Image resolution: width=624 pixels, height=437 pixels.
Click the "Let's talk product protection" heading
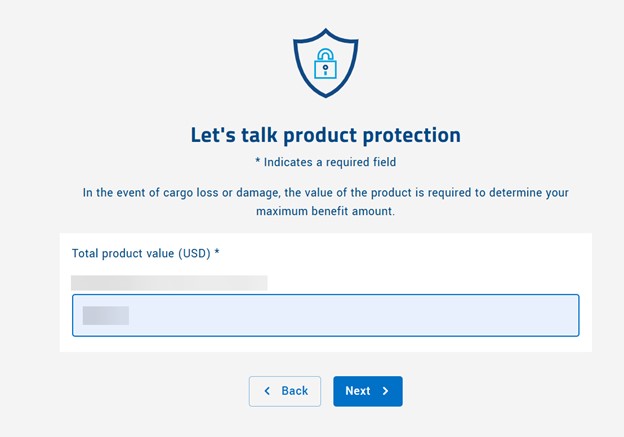tap(325, 134)
